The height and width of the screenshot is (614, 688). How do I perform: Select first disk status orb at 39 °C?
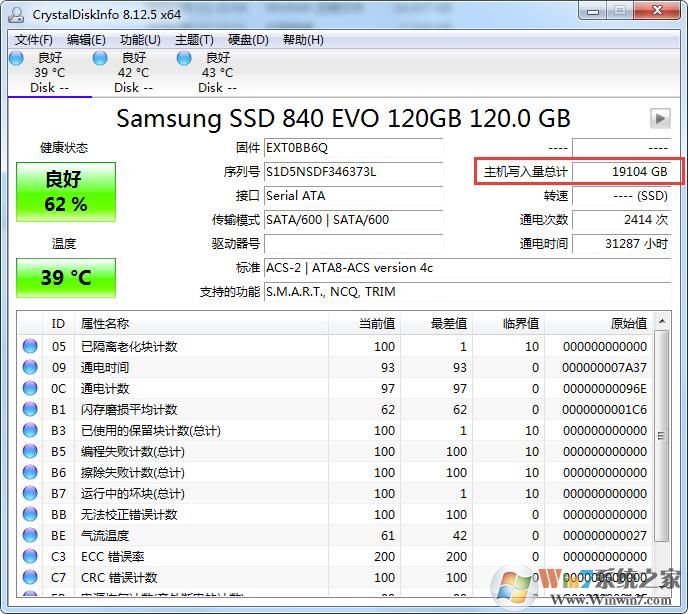click(16, 58)
